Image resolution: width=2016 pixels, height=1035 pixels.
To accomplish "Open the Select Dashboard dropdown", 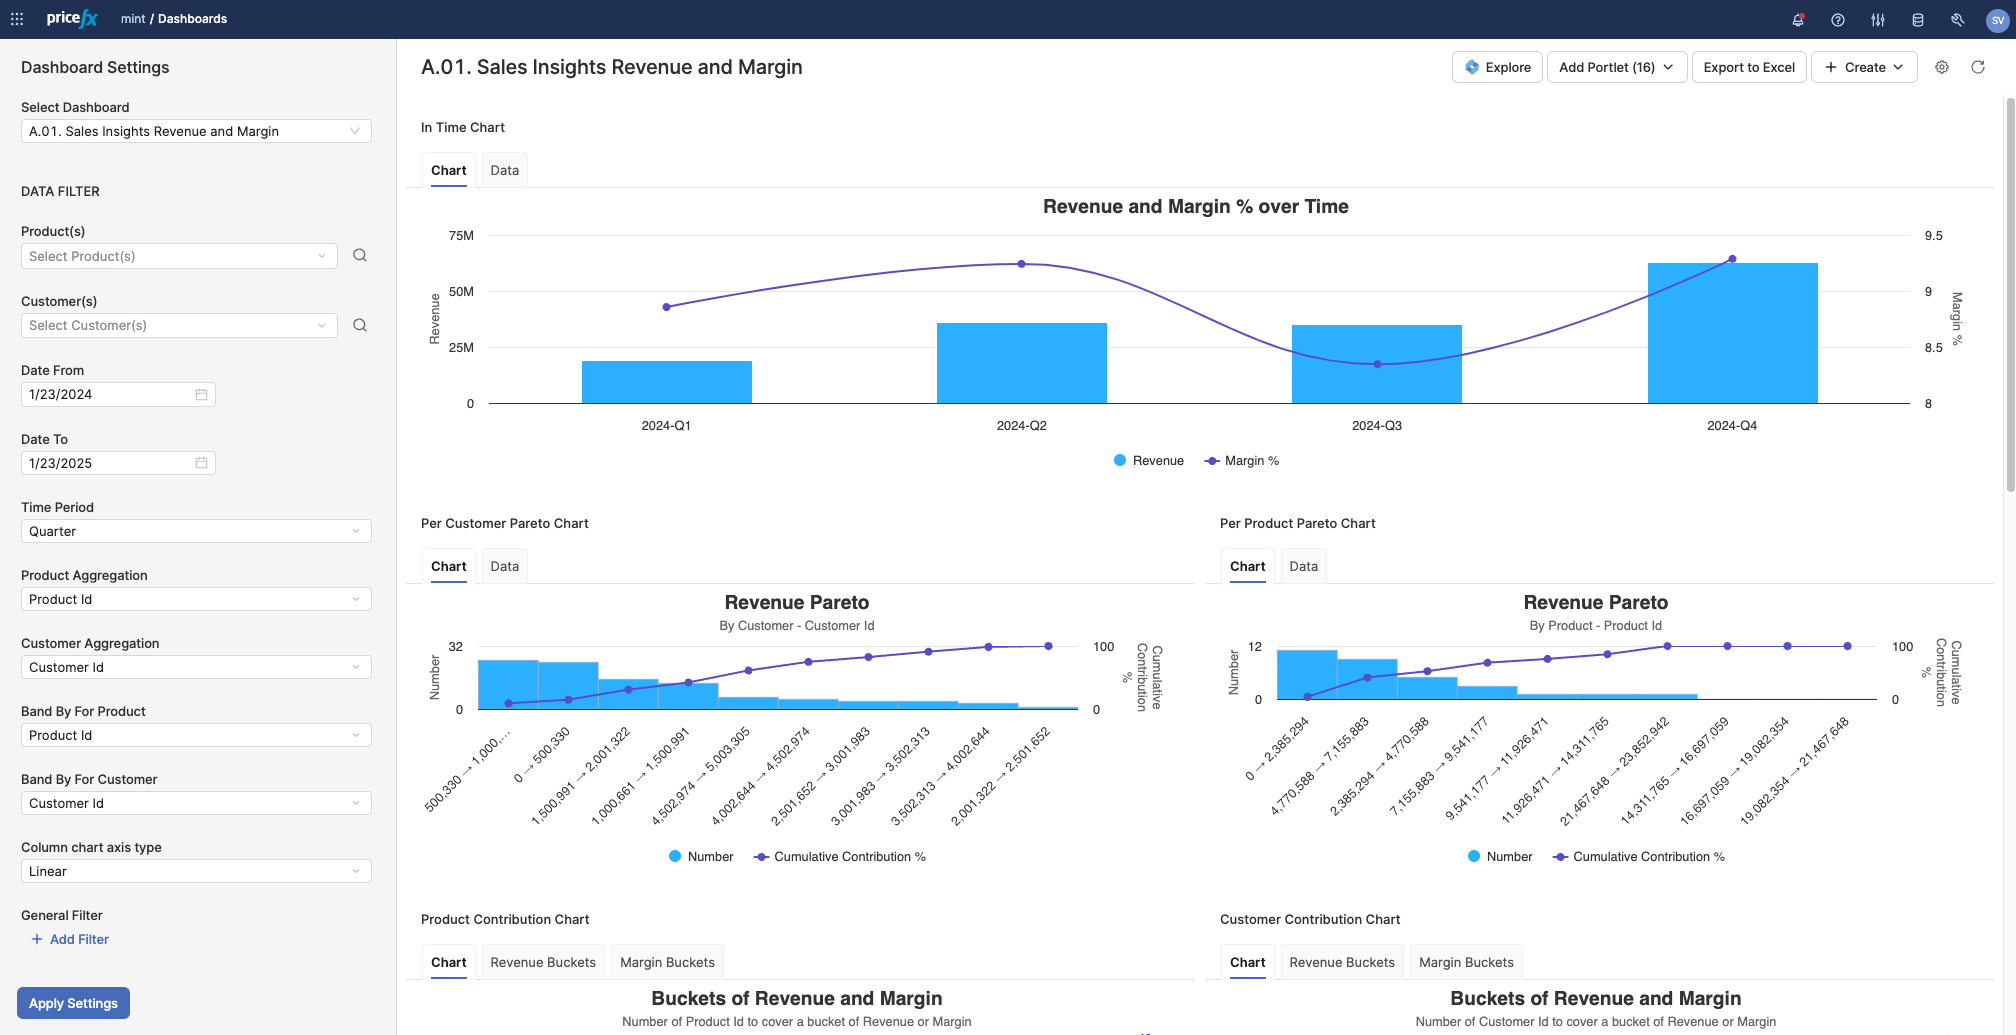I will 195,130.
